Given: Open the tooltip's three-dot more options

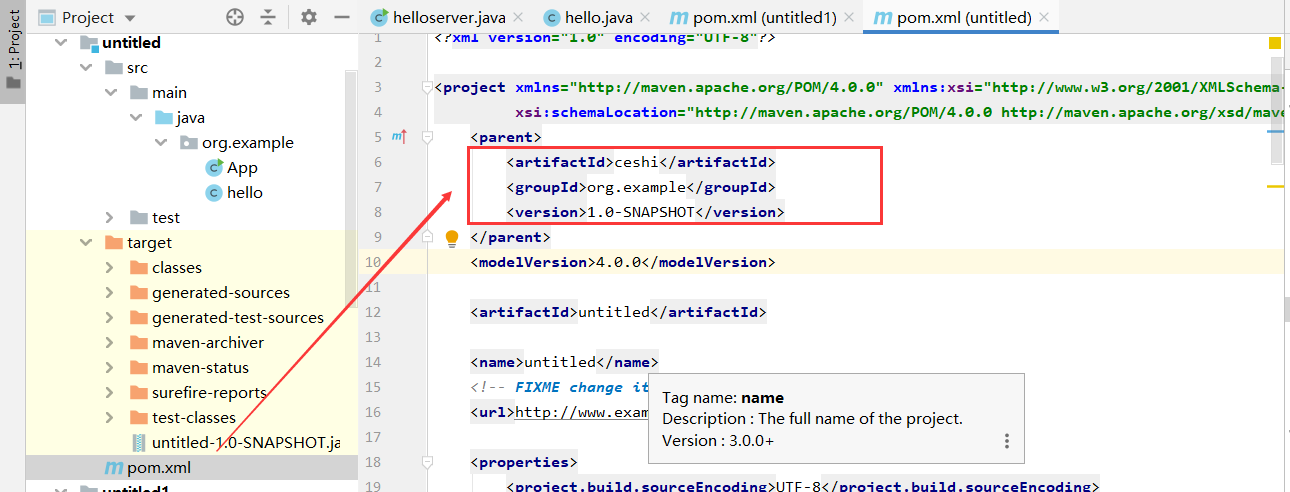Looking at the screenshot, I should (x=1007, y=441).
